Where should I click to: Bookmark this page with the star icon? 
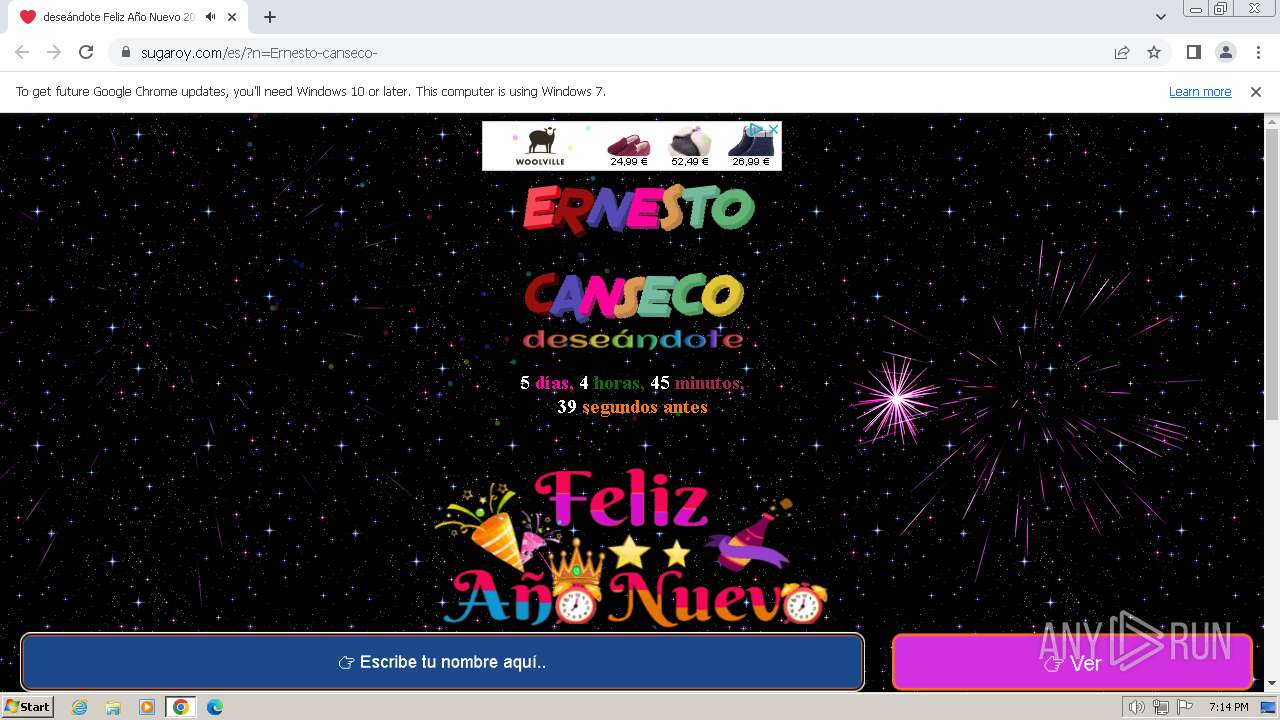[x=1154, y=53]
